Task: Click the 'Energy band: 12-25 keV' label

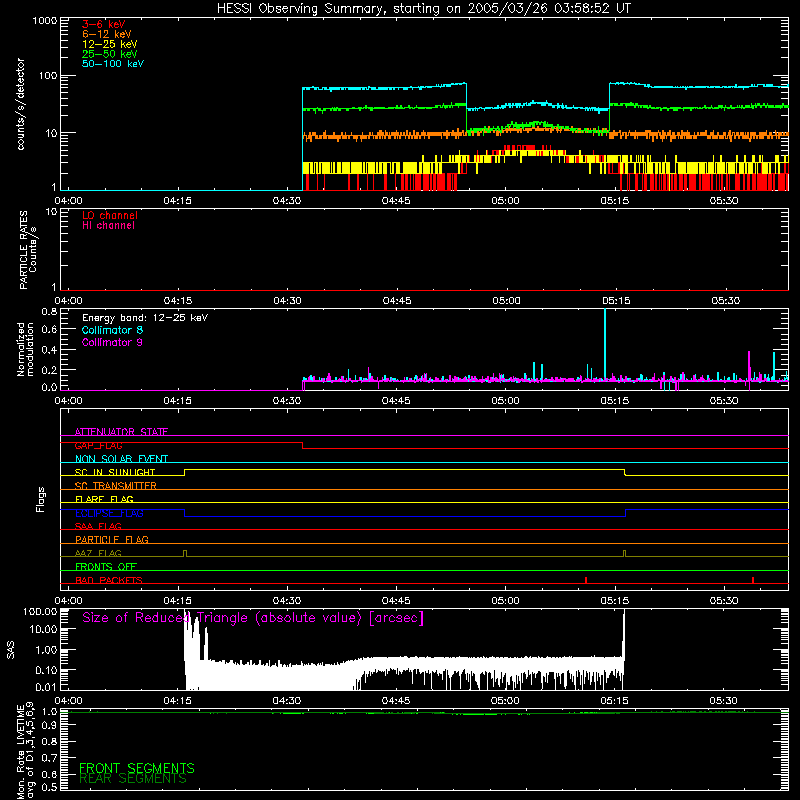Action: (145, 318)
